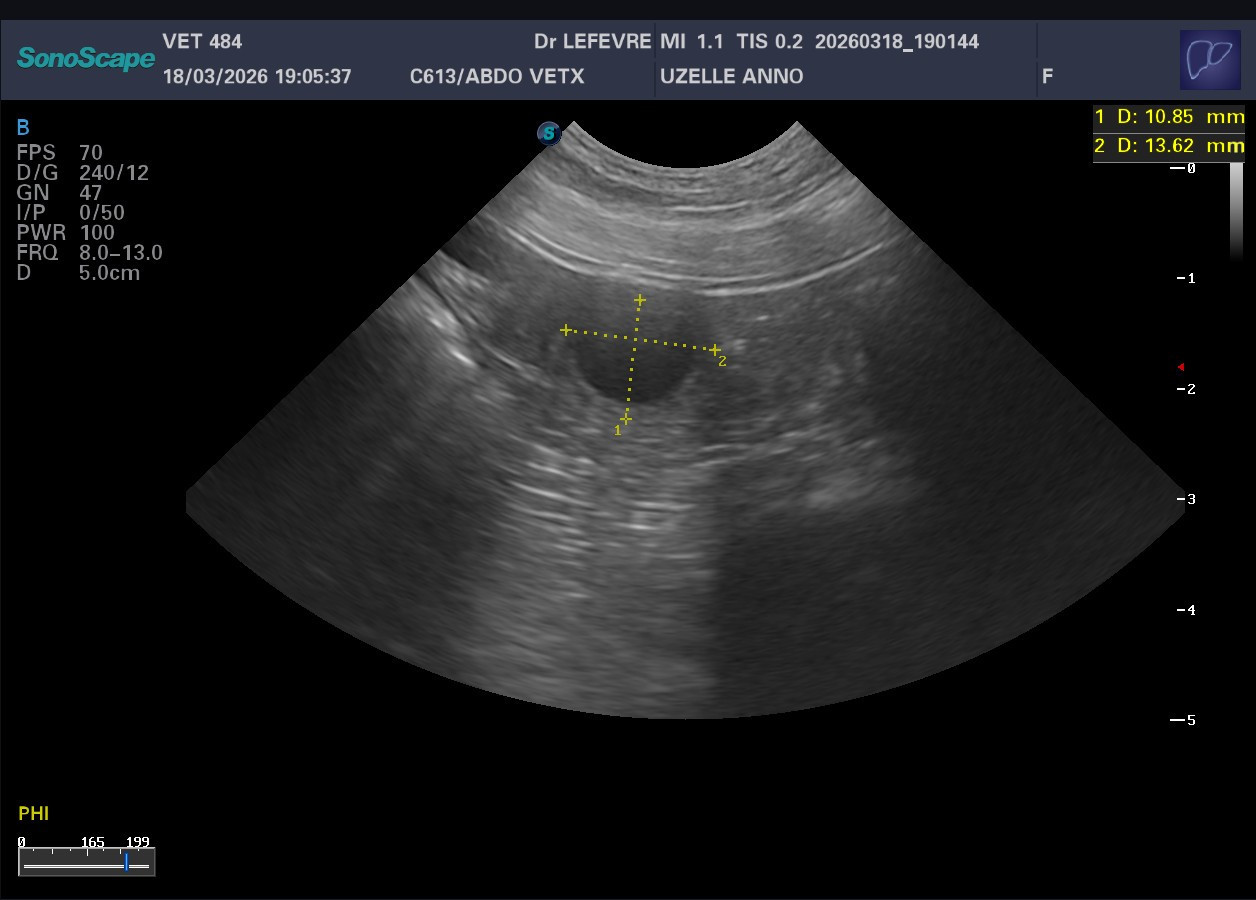Click the UZELLE ANNO patient name
This screenshot has width=1256, height=900.
731,77
